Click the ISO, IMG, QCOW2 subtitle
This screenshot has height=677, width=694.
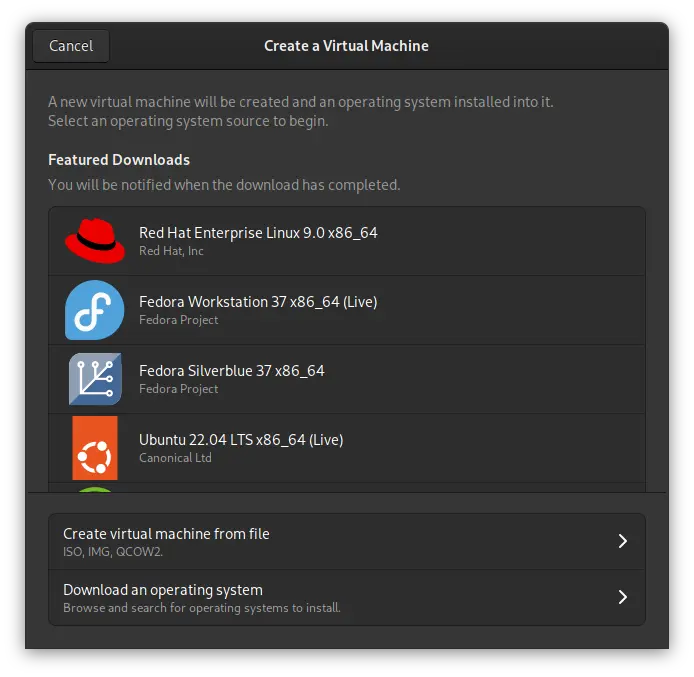113,552
